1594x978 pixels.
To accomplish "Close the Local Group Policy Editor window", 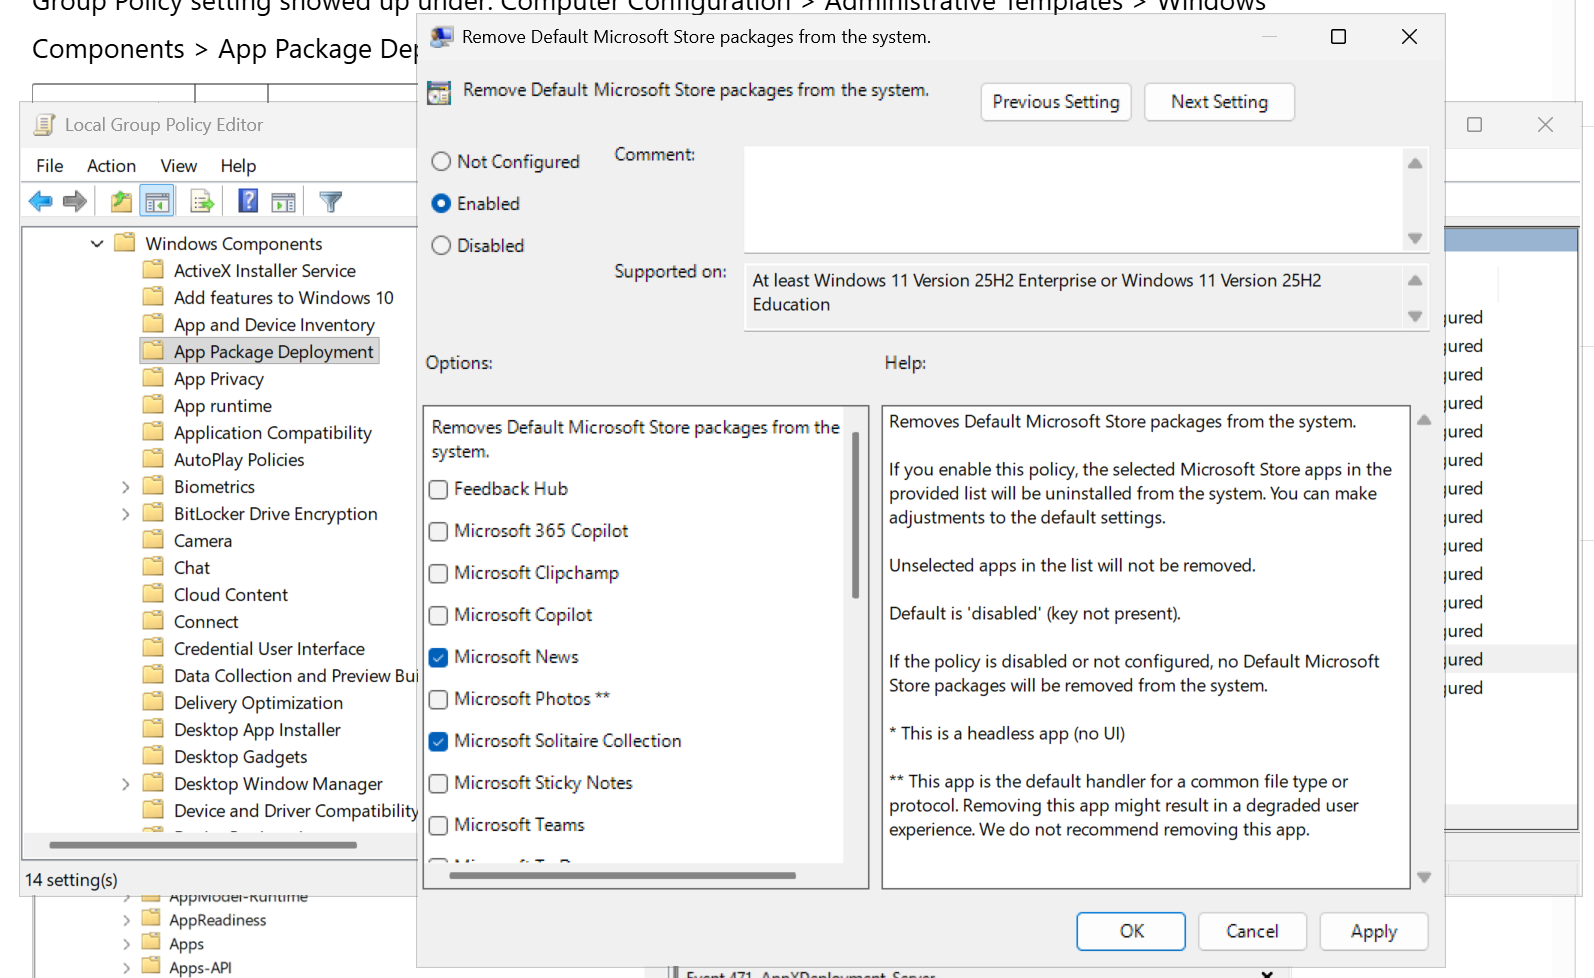I will coord(1545,125).
